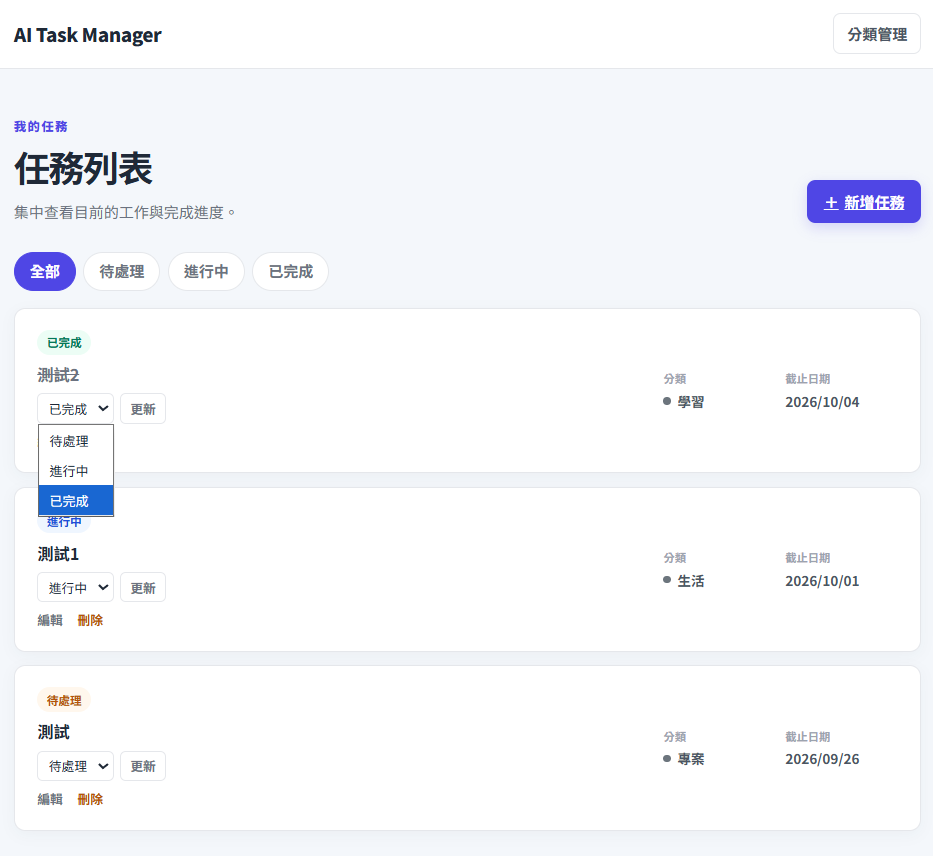Switch to the 待處理 filter tab
The height and width of the screenshot is (856, 933).
pyautogui.click(x=121, y=272)
